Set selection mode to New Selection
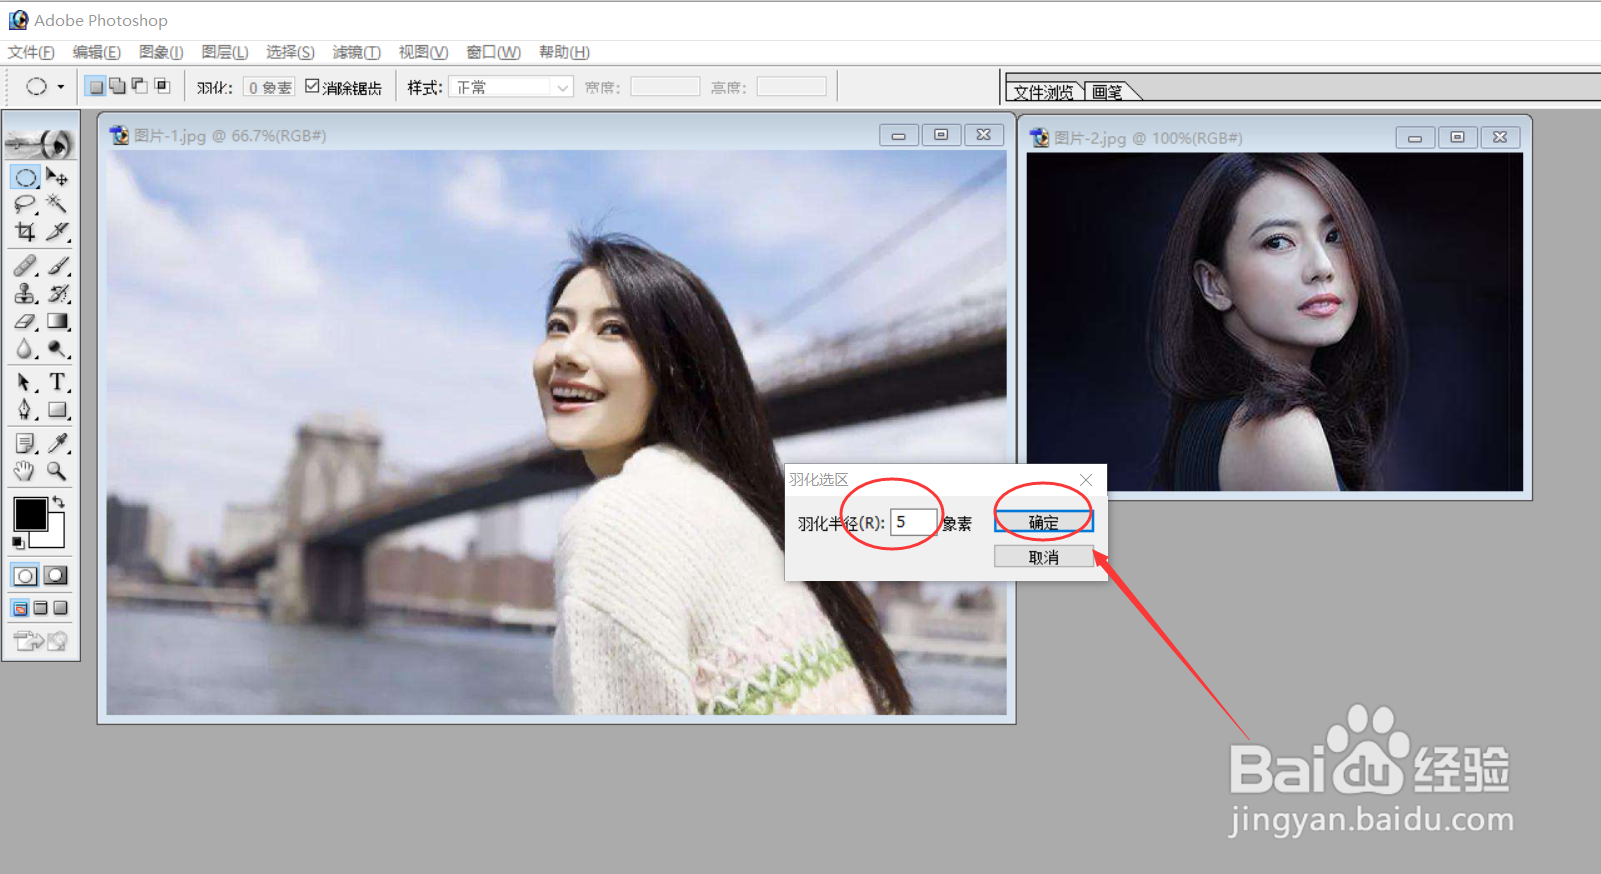Screen dimensions: 1601x874 pyautogui.click(x=95, y=87)
